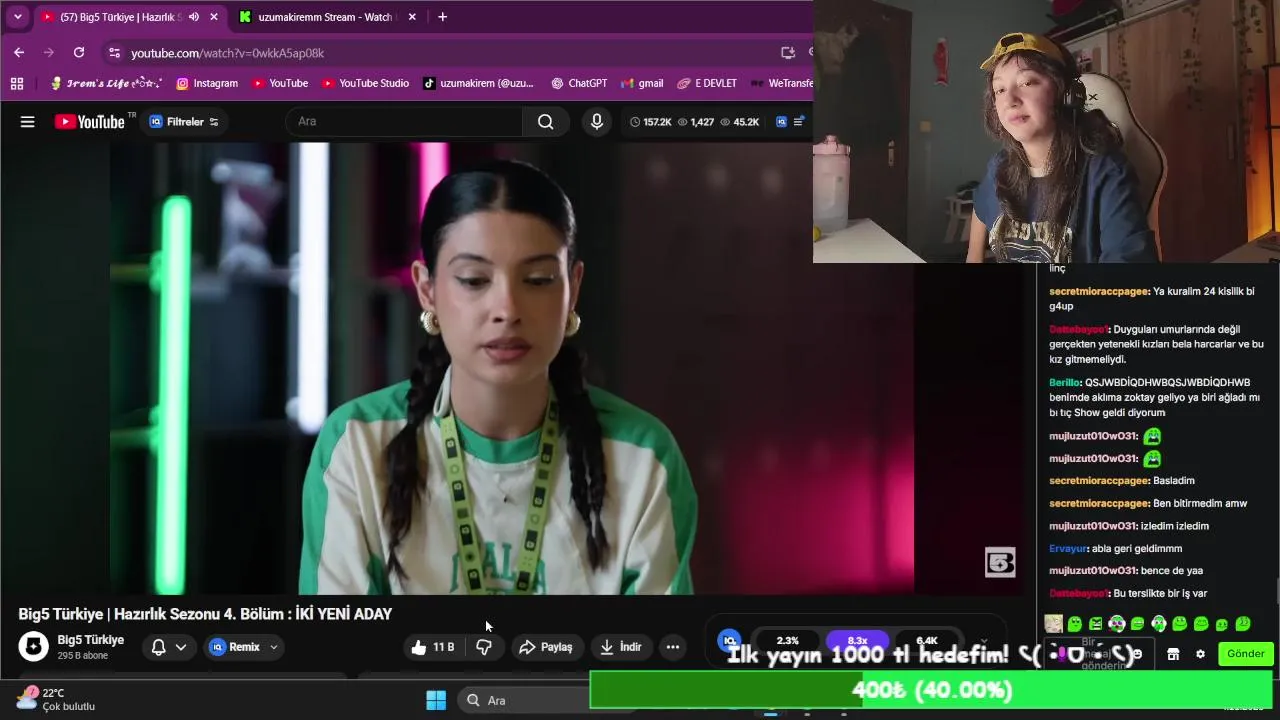The image size is (1280, 720).
Task: Go forward in browser history
Action: [x=49, y=52]
